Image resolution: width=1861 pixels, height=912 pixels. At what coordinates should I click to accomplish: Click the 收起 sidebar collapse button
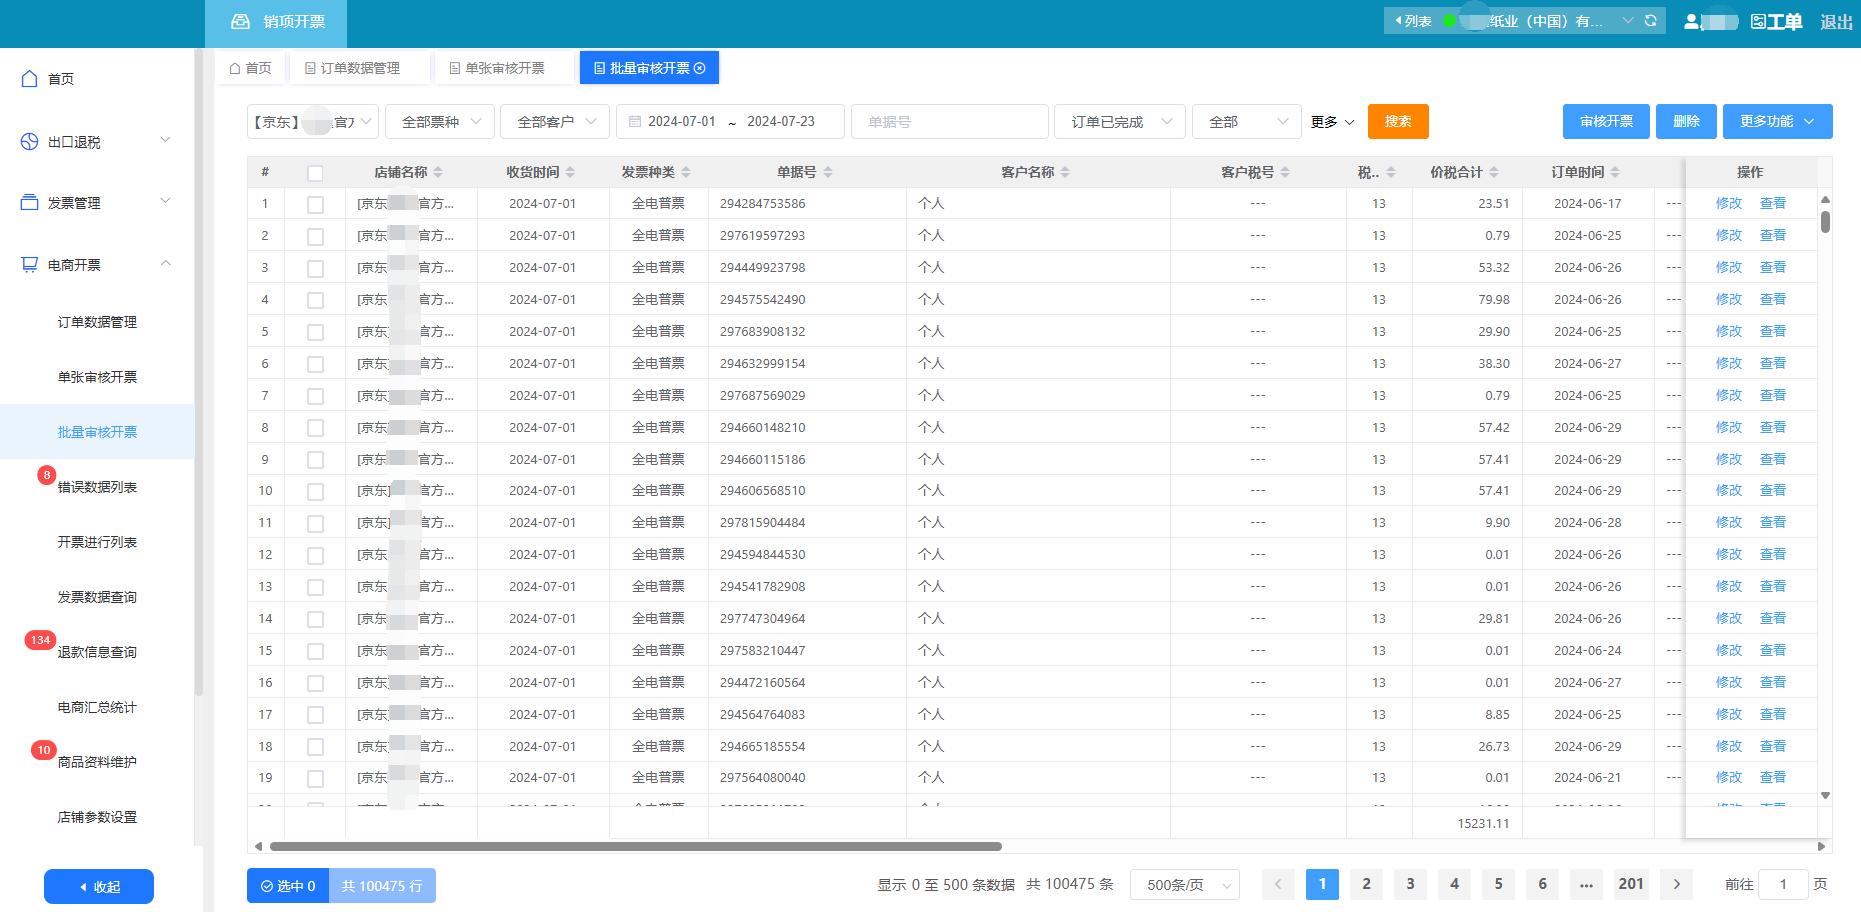pos(99,886)
